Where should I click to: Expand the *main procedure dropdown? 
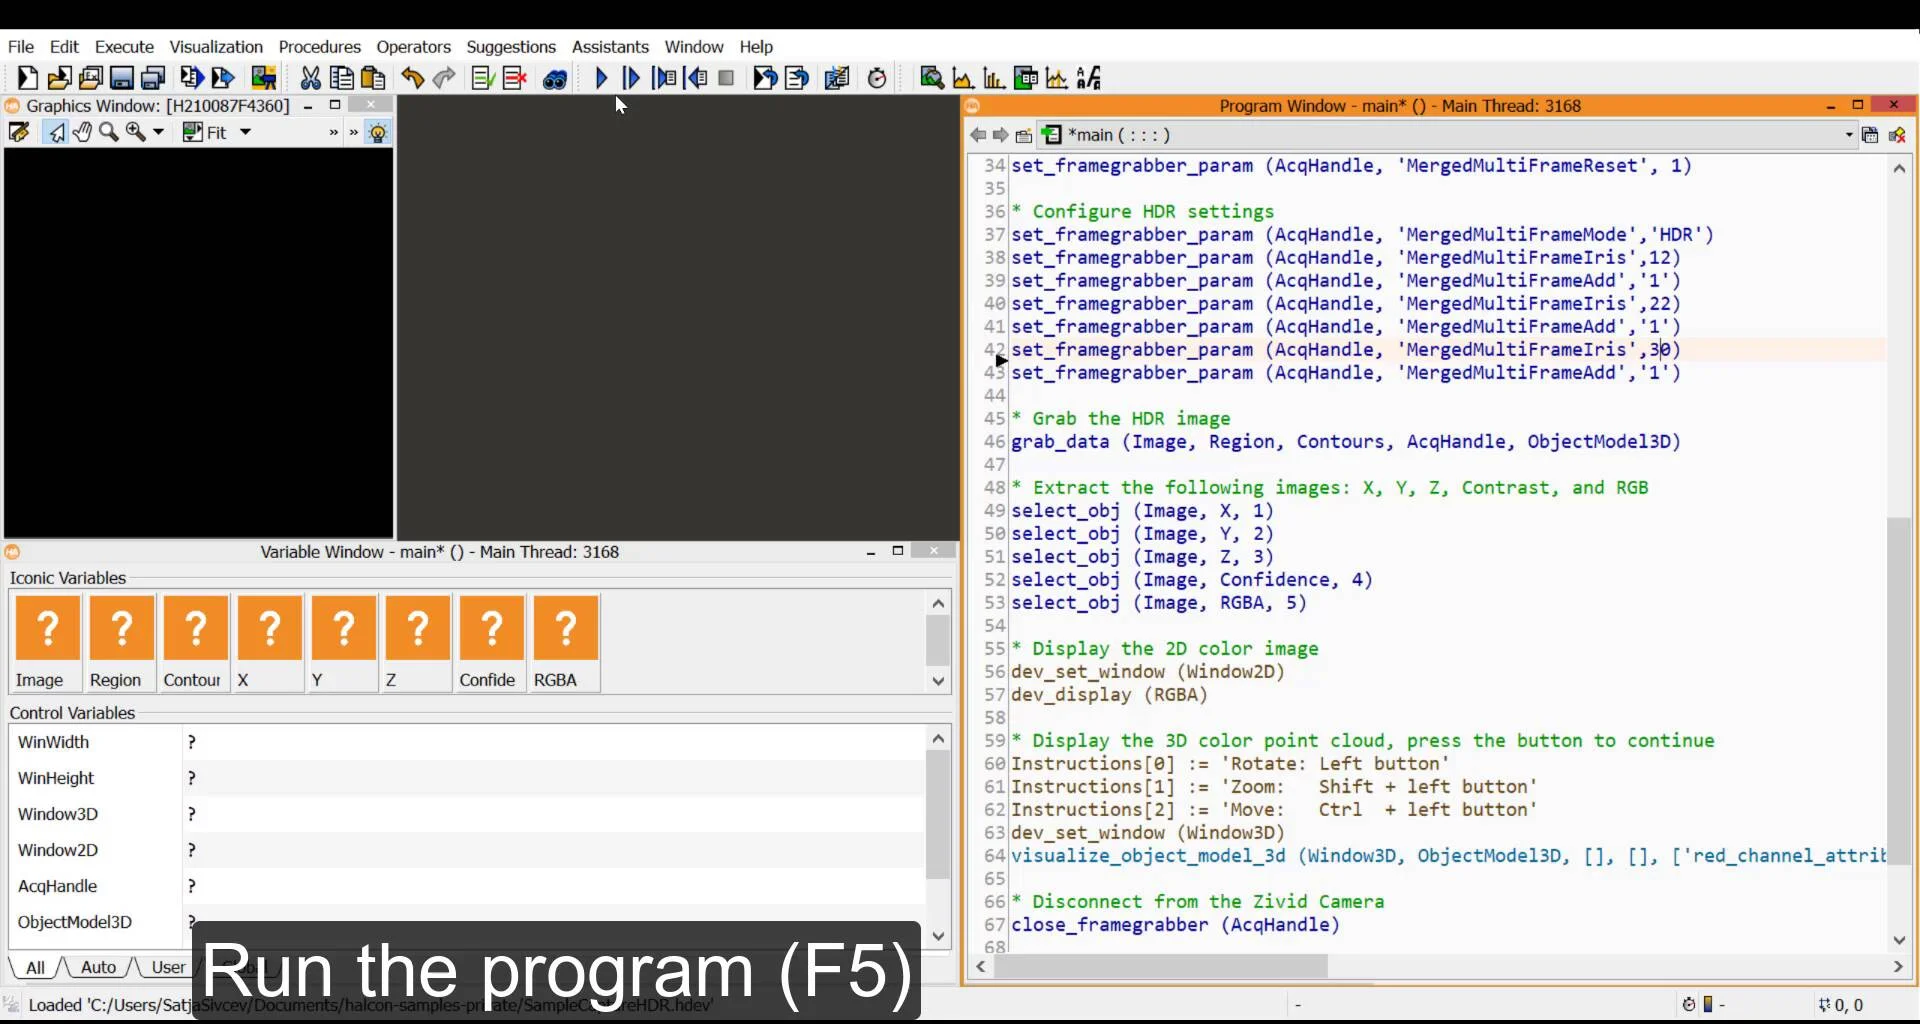click(x=1848, y=135)
